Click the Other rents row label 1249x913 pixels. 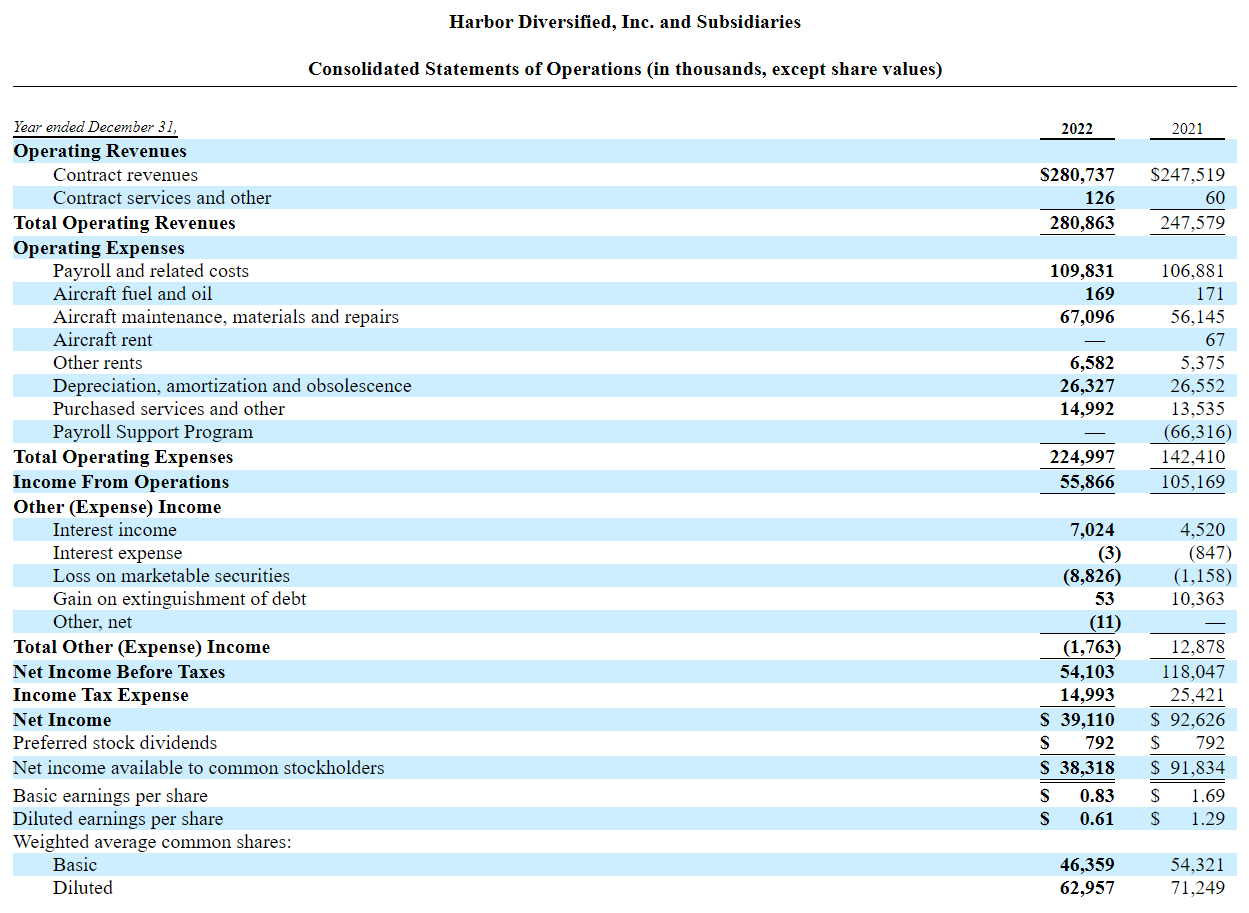(98, 363)
